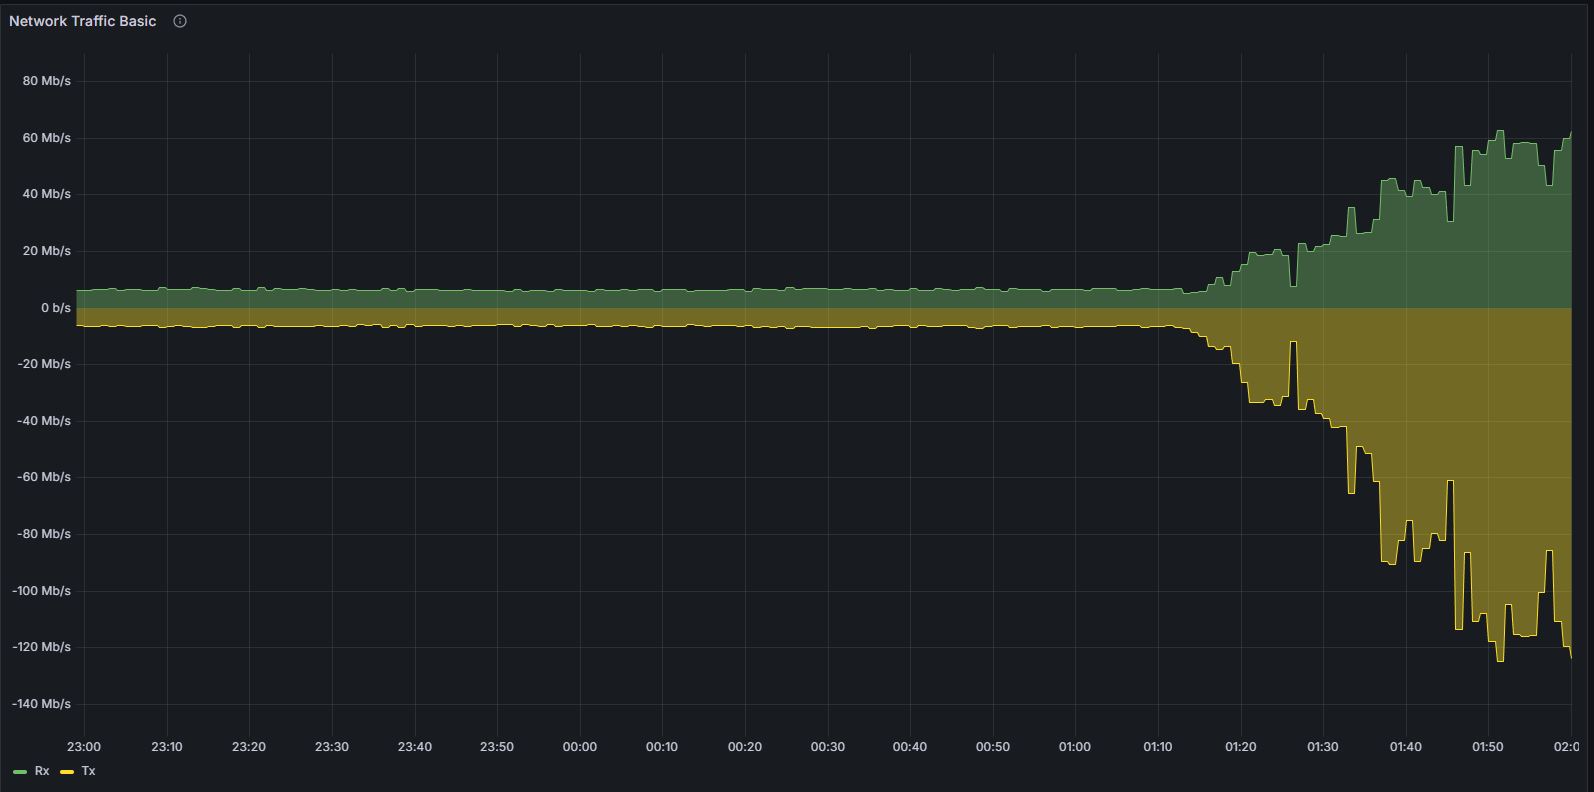The height and width of the screenshot is (792, 1594).
Task: Click the yellow Tx legend color swatch
Action: (67, 772)
